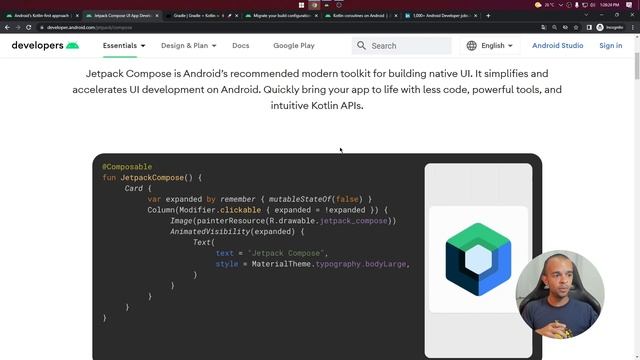Click the 'intuitive Kotlin APIs.' text
This screenshot has width=640, height=360.
(317, 105)
